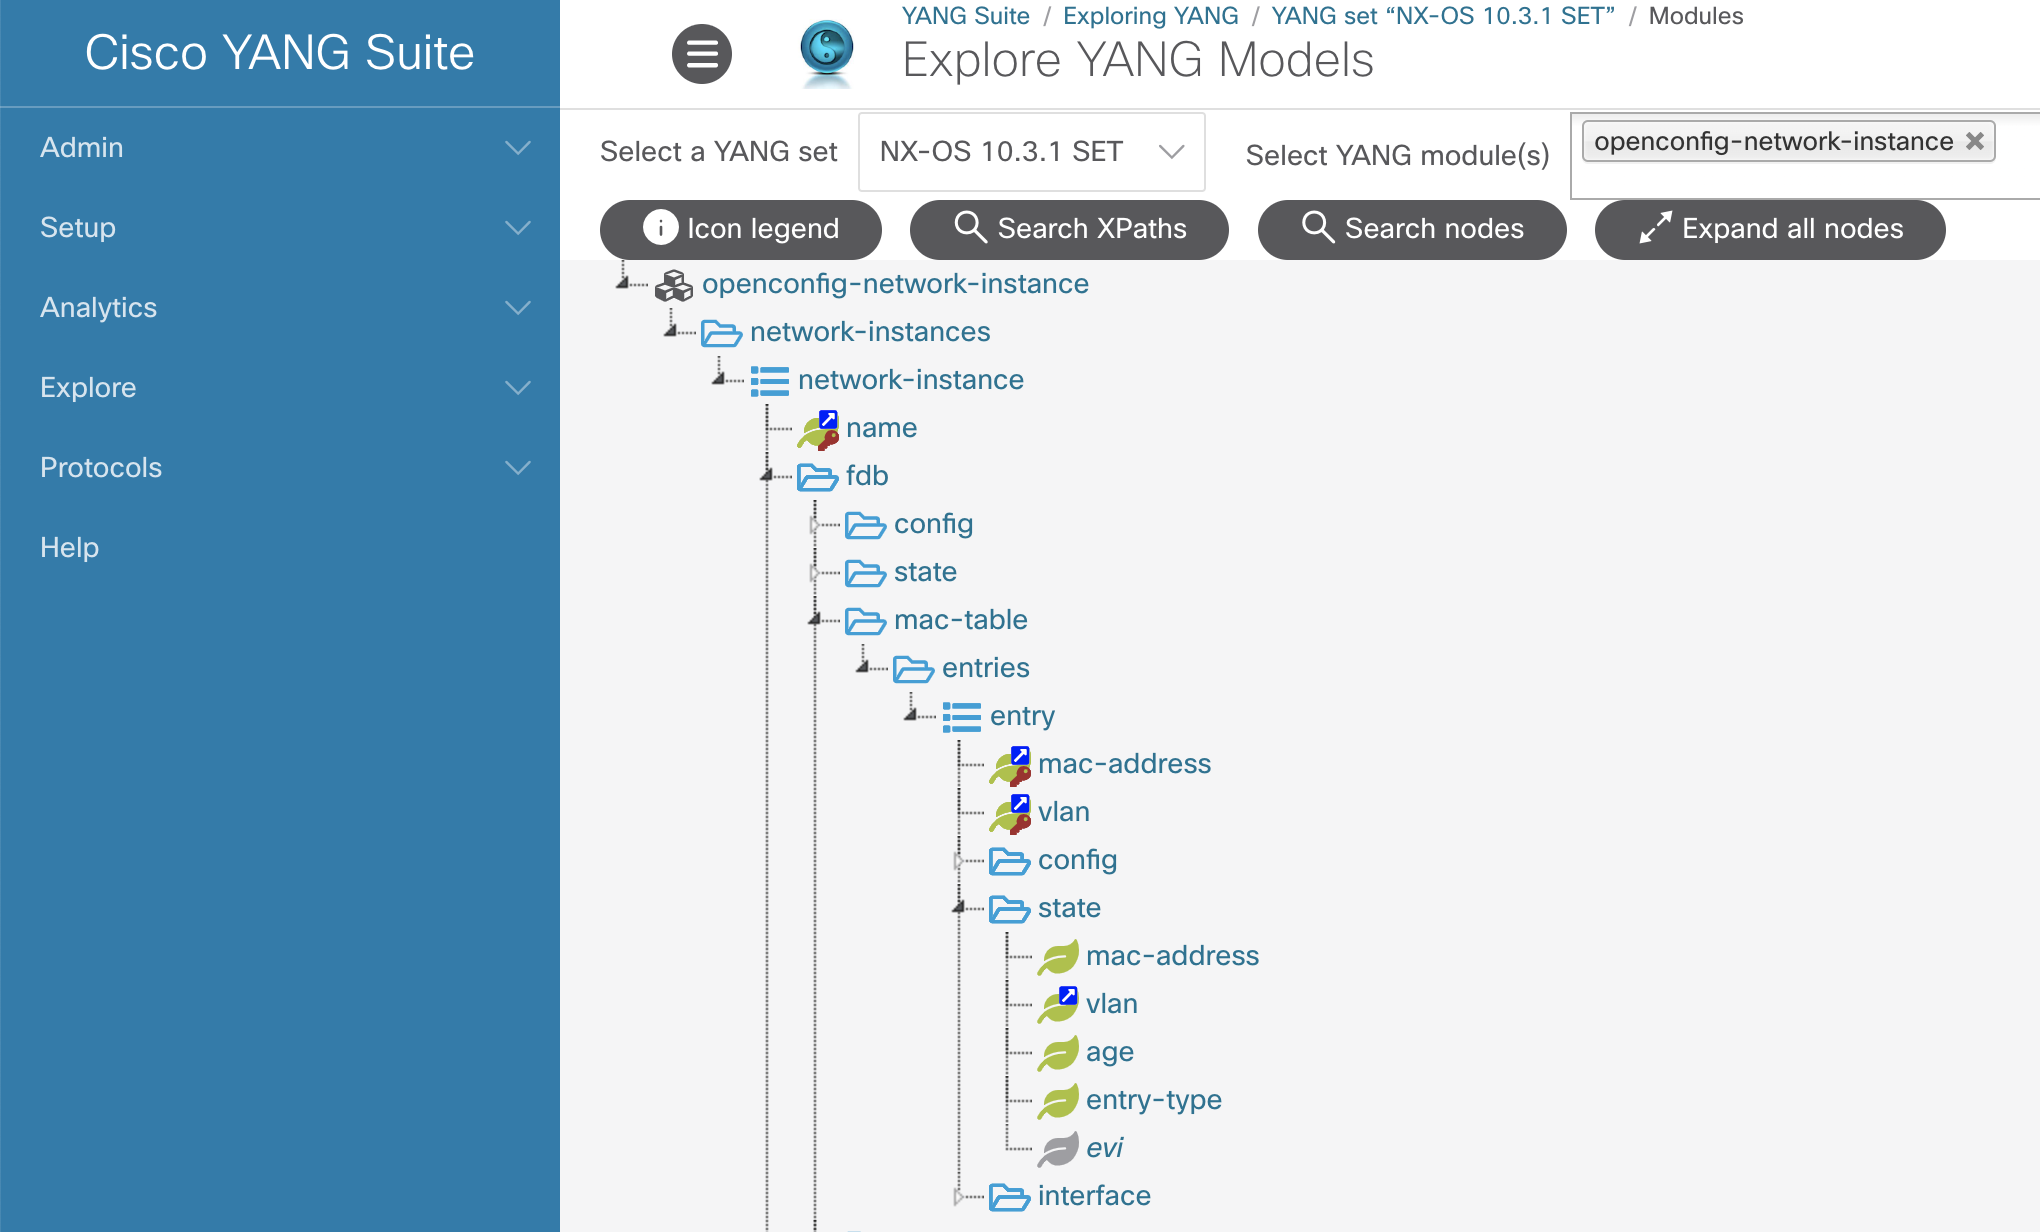This screenshot has height=1232, width=2040.
Task: Collapse the mac-table node arrow
Action: pos(815,620)
